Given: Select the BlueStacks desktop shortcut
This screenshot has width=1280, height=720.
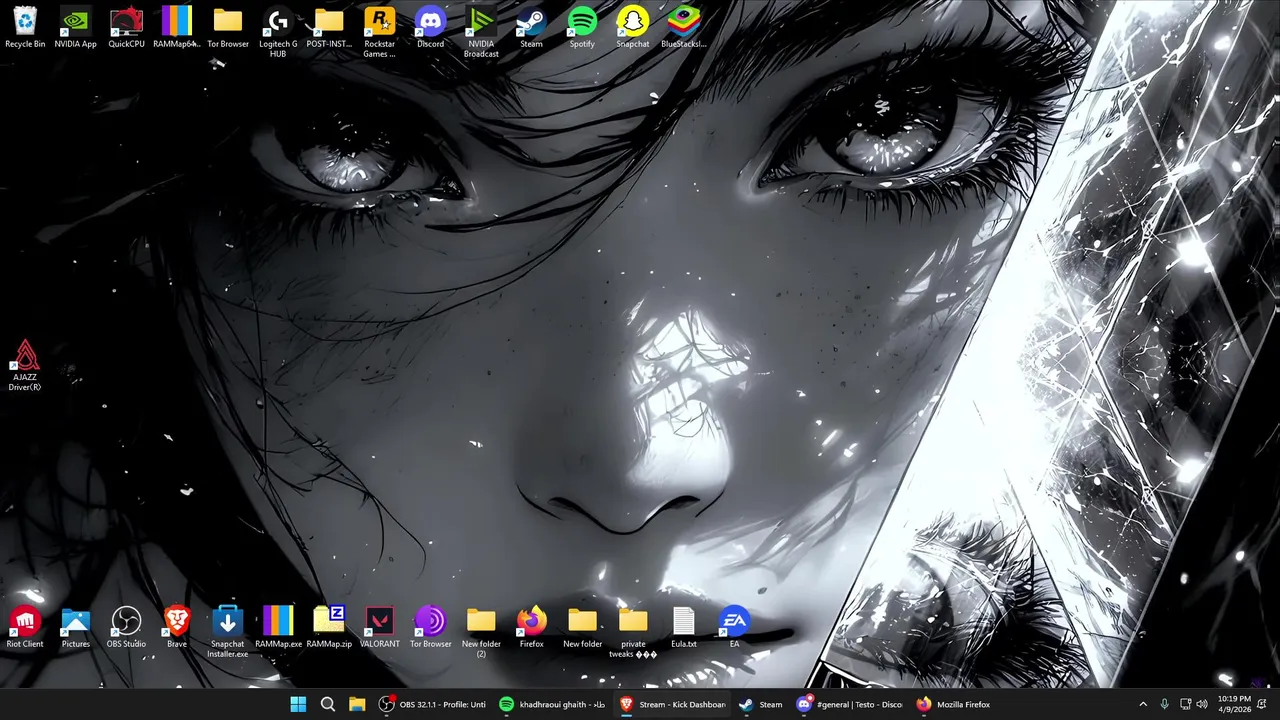Looking at the screenshot, I should [x=684, y=28].
